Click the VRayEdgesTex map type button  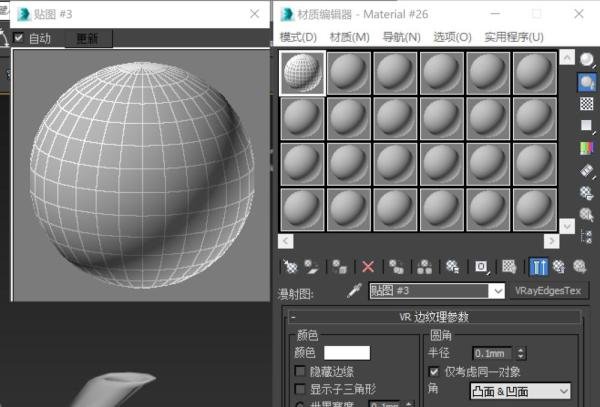coord(549,291)
